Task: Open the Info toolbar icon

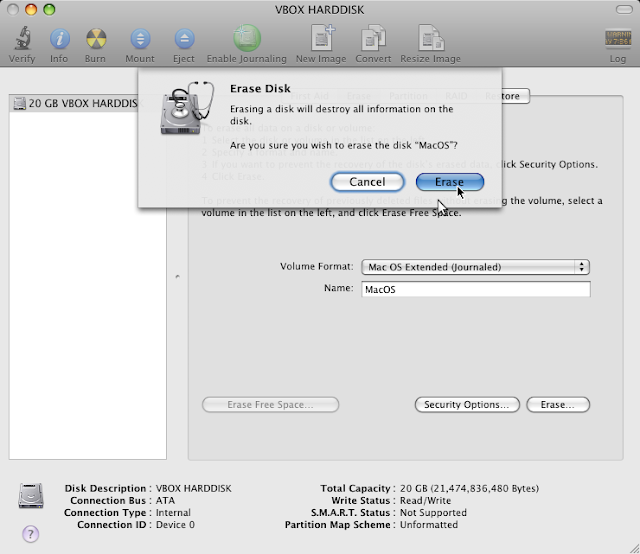Action: tap(60, 39)
